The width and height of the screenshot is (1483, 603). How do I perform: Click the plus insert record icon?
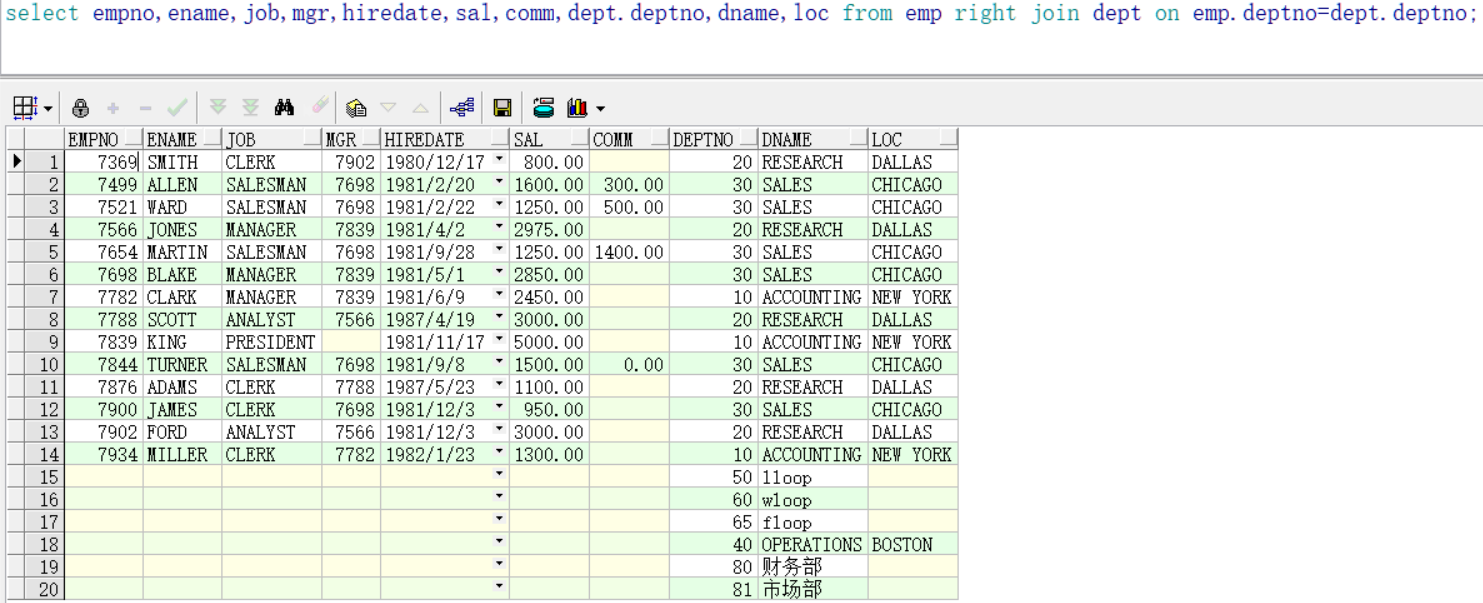coord(113,107)
